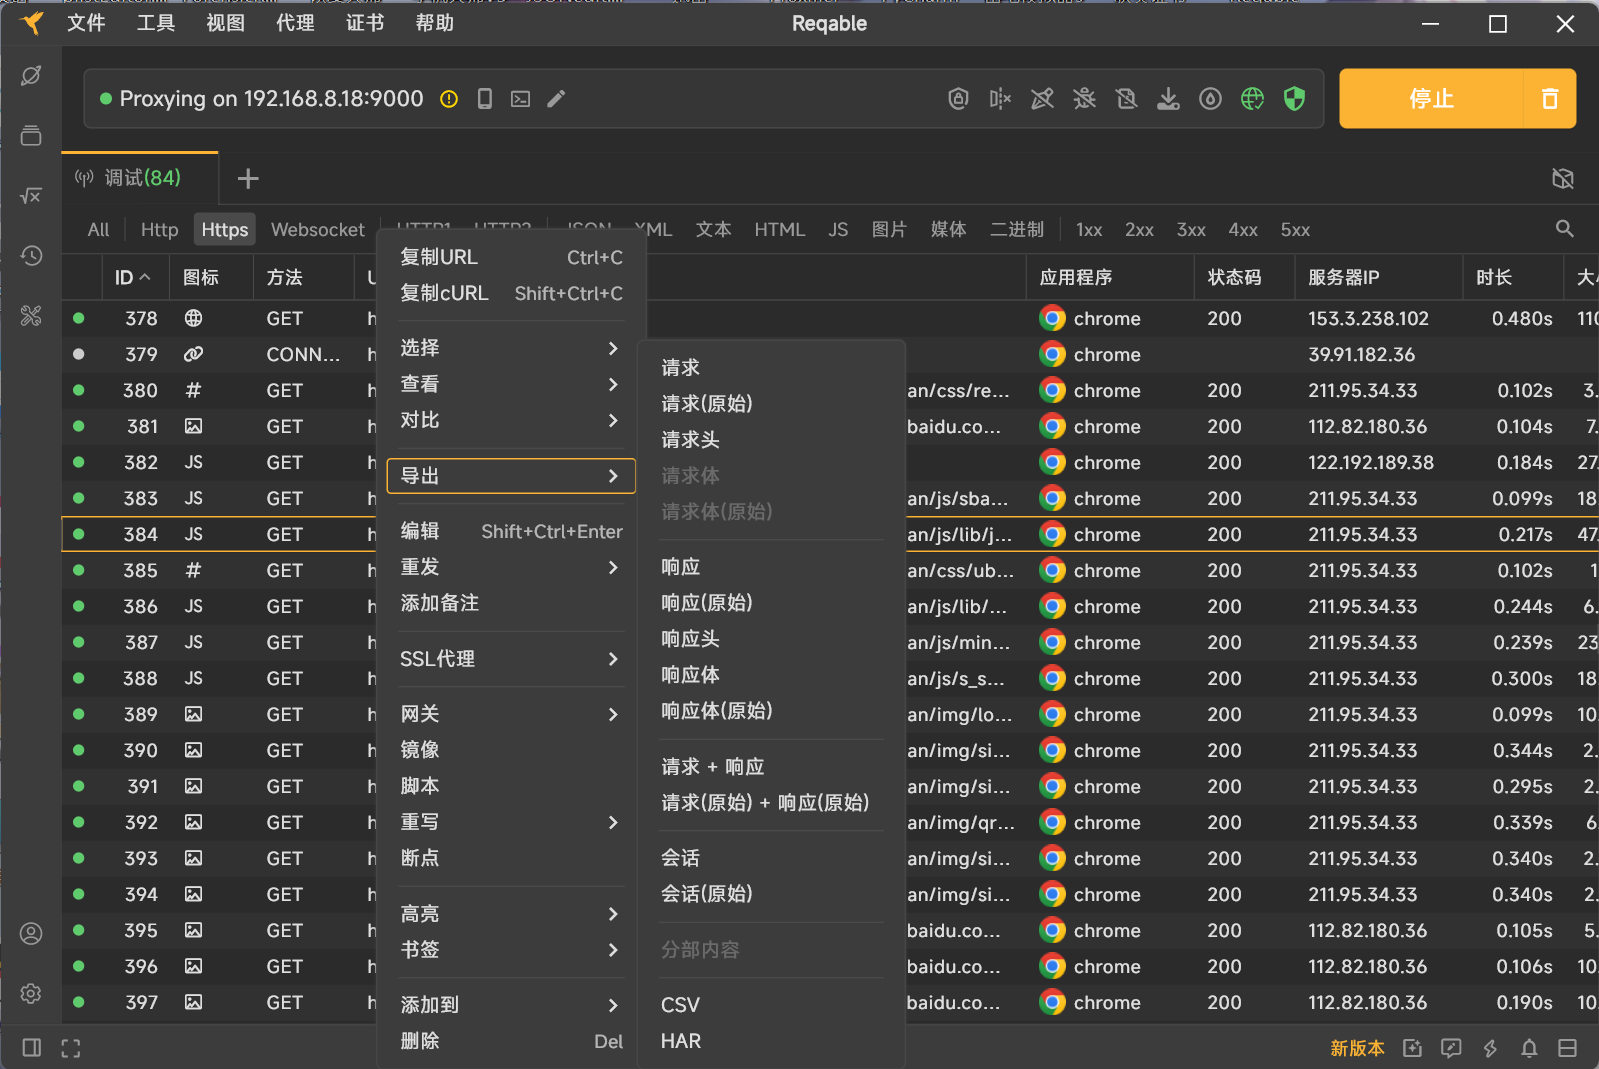The image size is (1599, 1069).
Task: Toggle the green globe system proxy icon
Action: pyautogui.click(x=1253, y=98)
